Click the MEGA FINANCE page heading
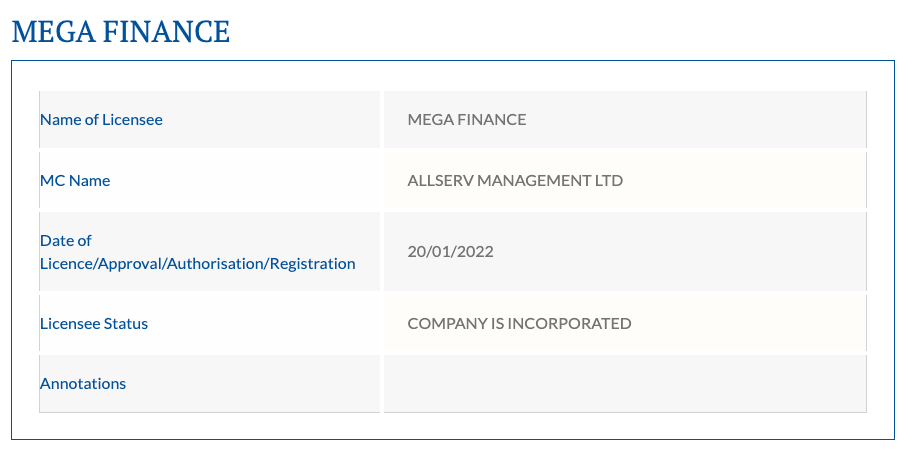Viewport: 917px width, 451px height. pos(120,31)
